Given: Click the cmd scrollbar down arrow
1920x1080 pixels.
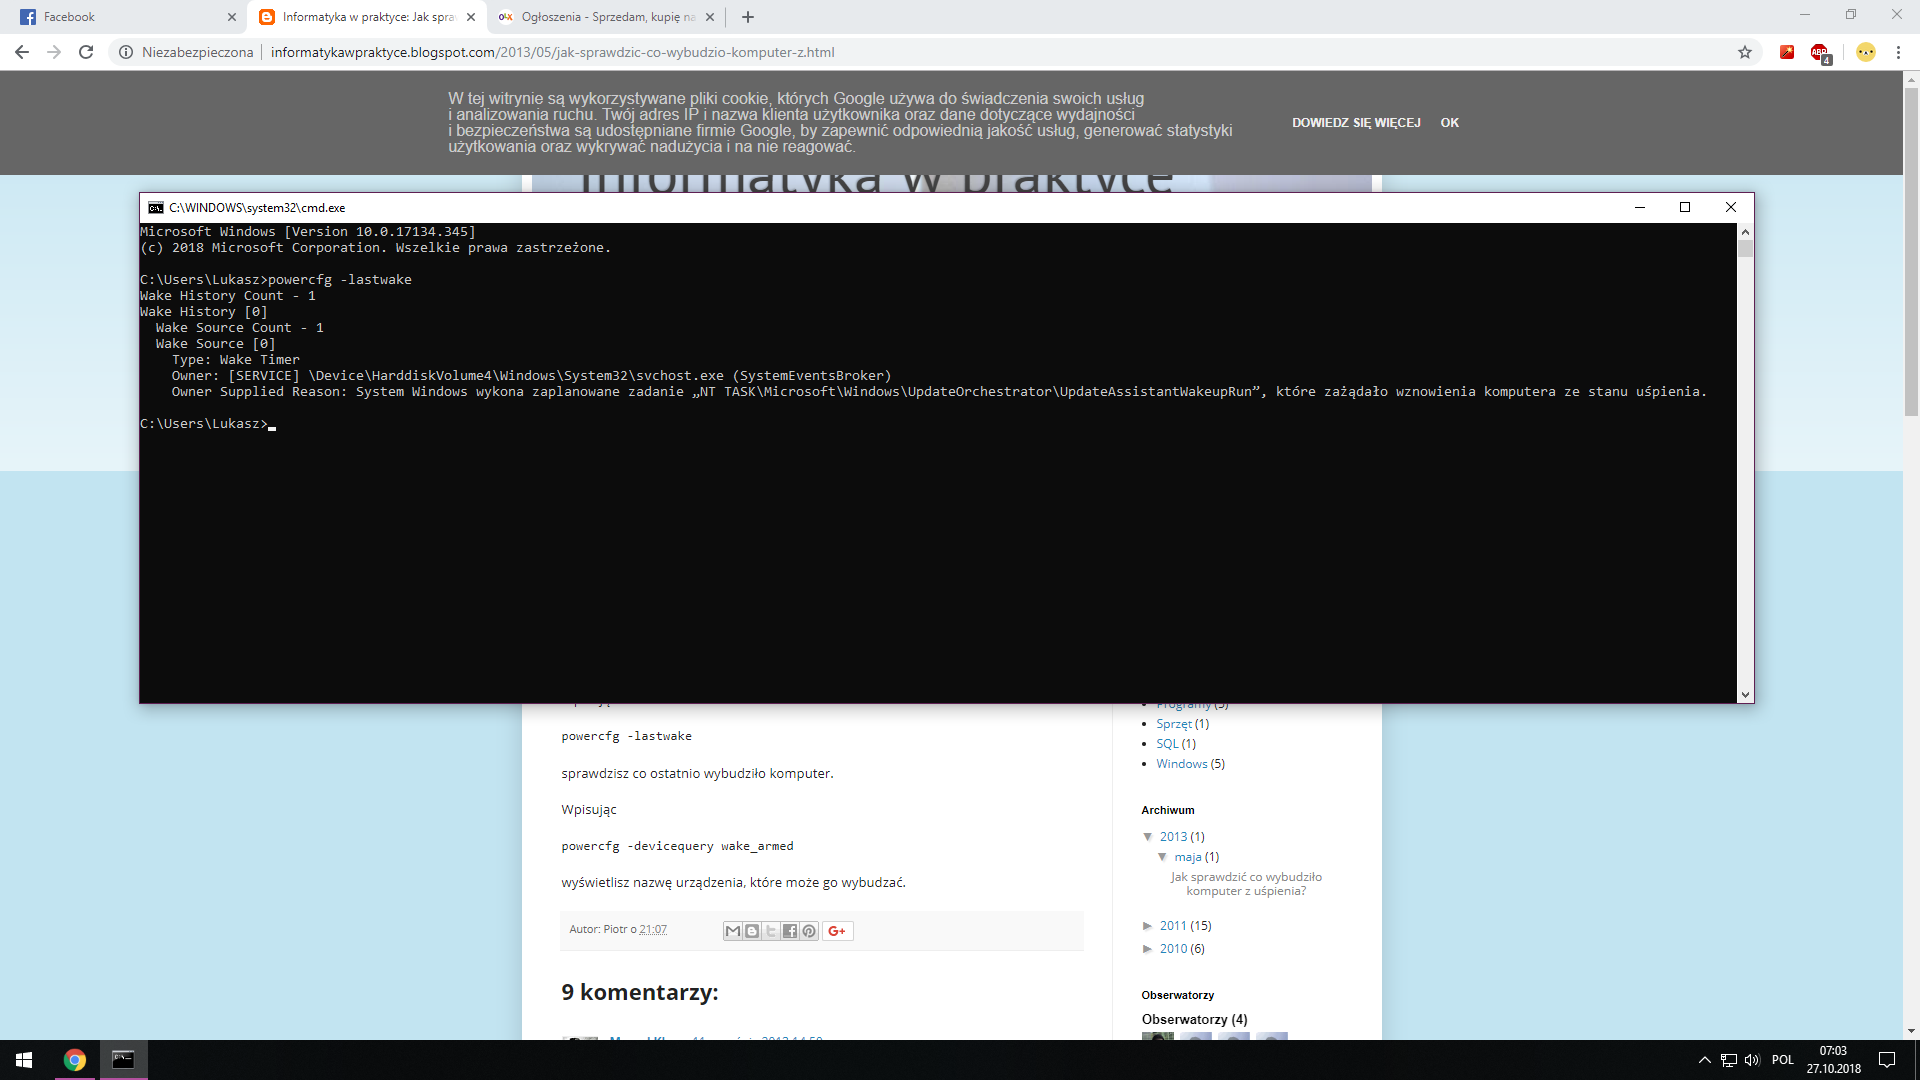Looking at the screenshot, I should coord(1745,694).
